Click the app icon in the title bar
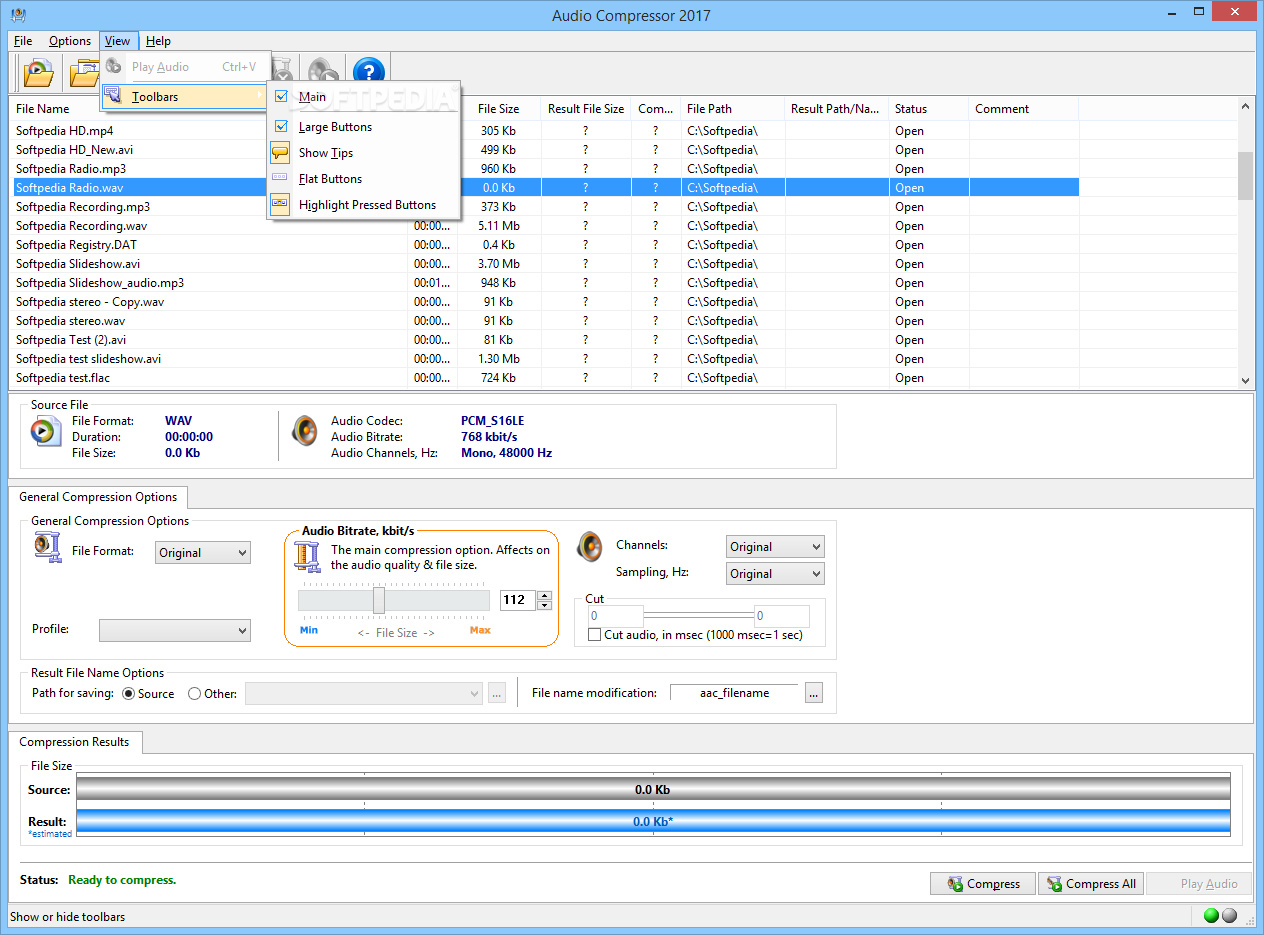The height and width of the screenshot is (935, 1264). pos(18,14)
